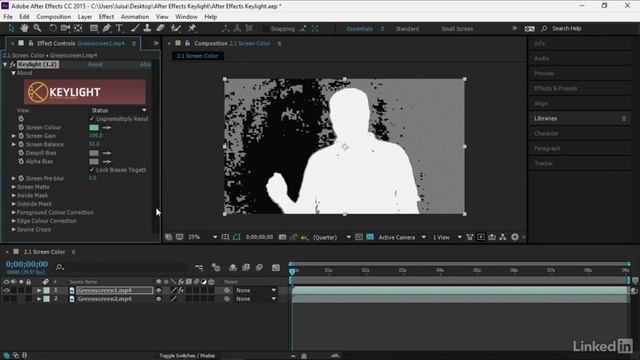Select the Eraser tool
The image size is (640, 360).
(160, 28)
